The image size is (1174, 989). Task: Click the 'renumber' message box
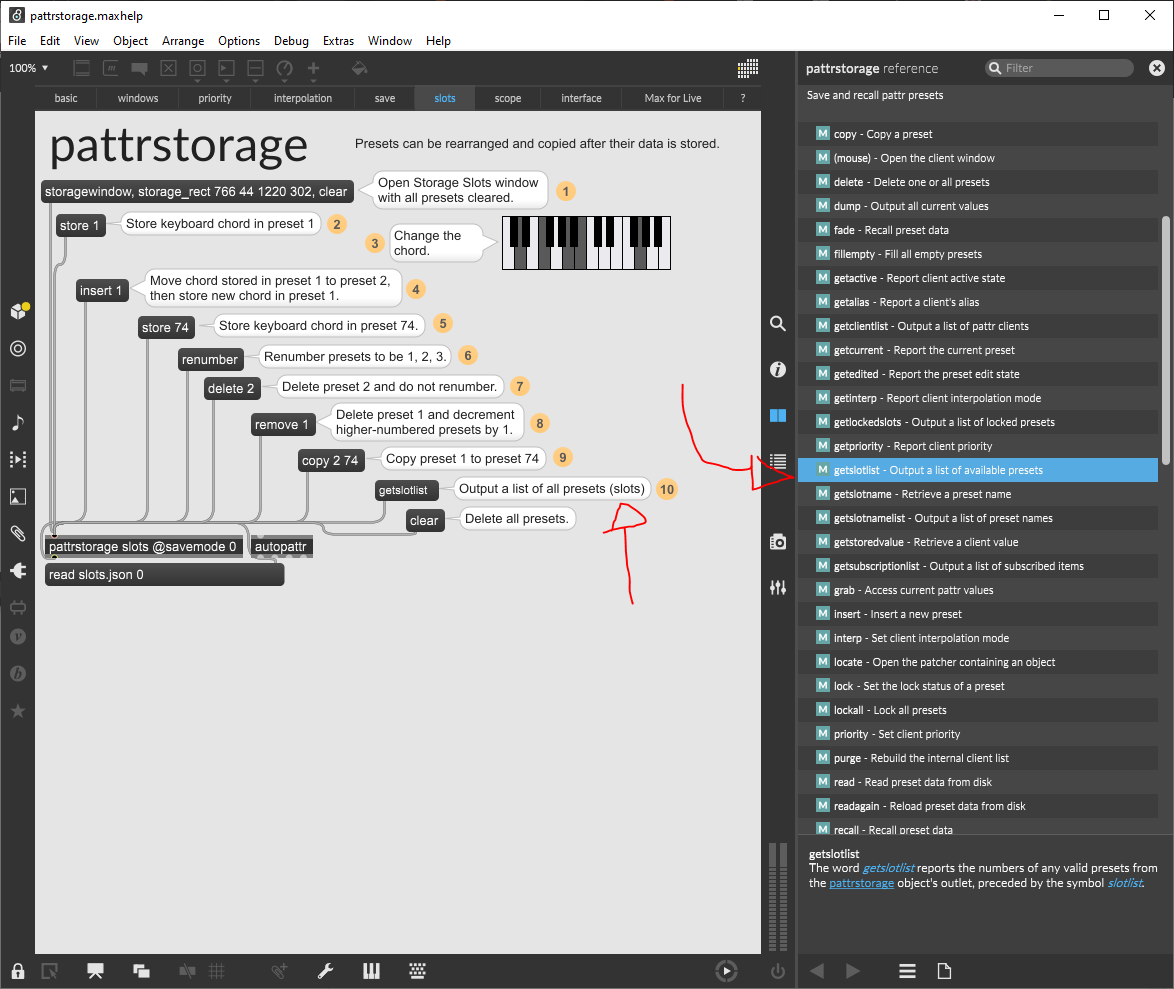pos(210,359)
